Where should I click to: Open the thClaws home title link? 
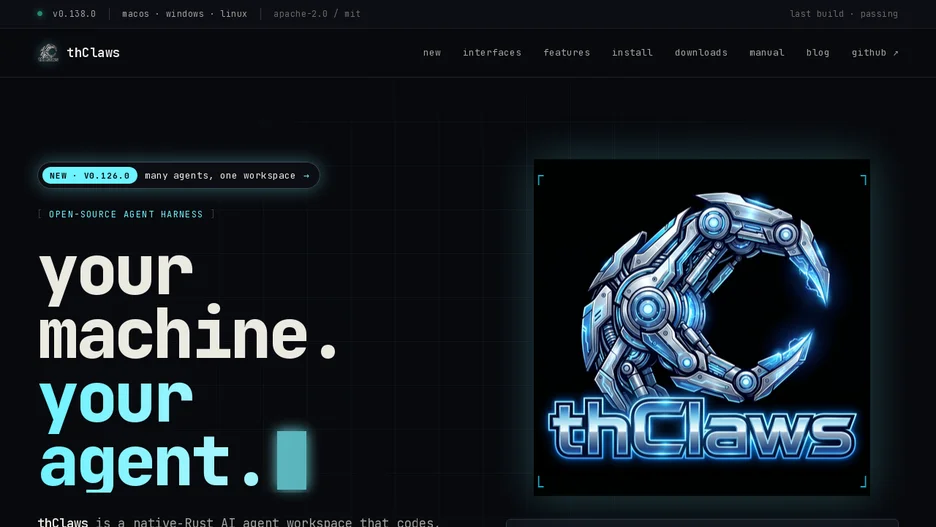(x=93, y=53)
